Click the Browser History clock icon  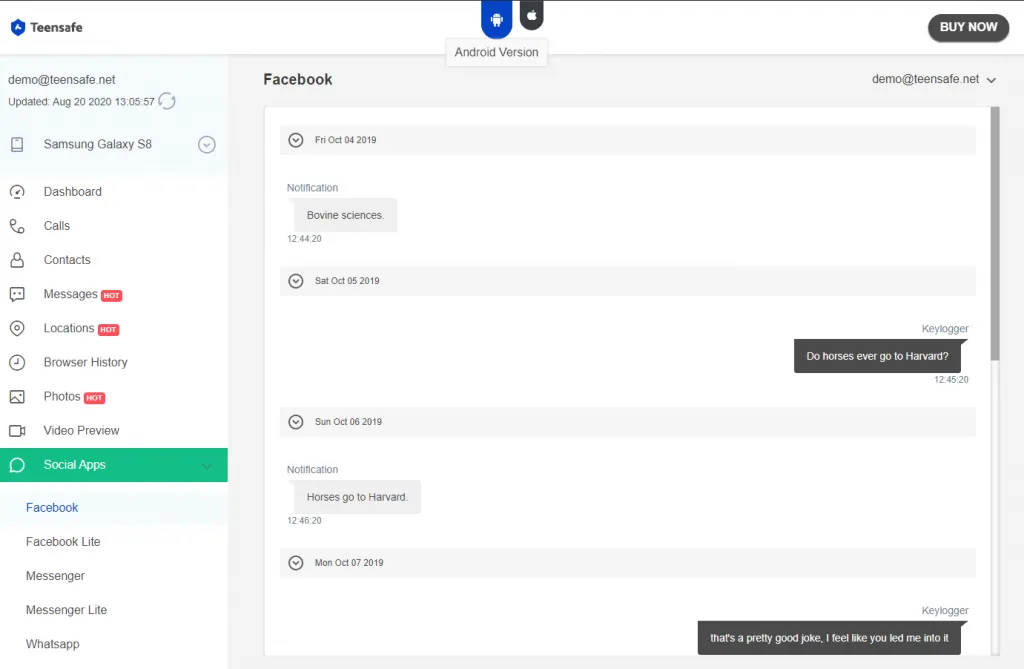click(17, 363)
